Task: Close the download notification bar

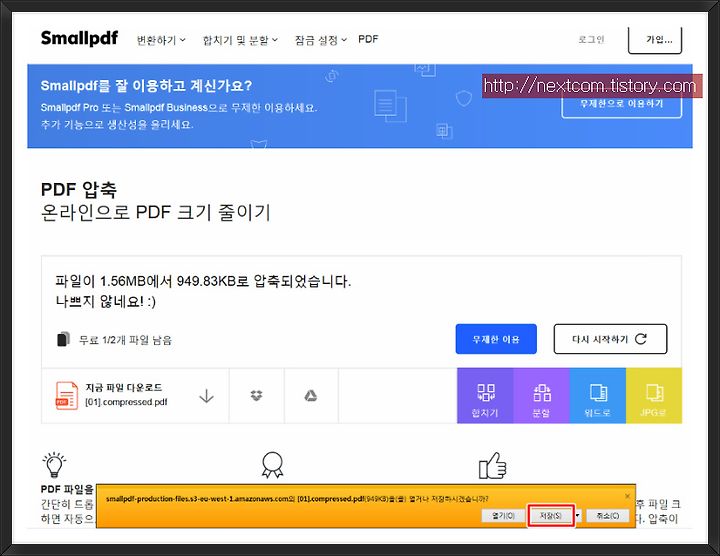Action: [x=627, y=496]
